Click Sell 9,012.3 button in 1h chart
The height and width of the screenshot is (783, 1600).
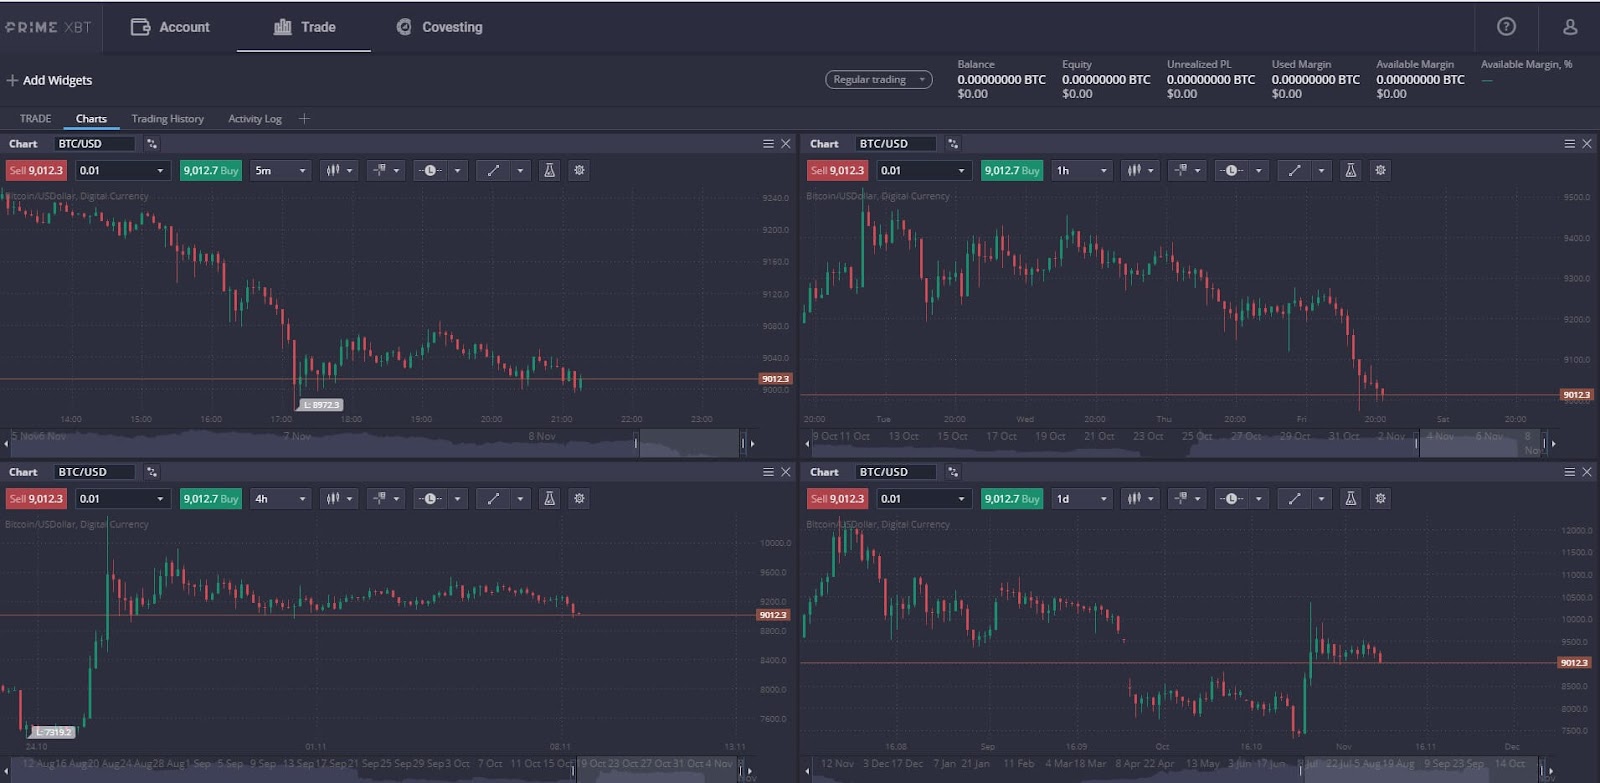tap(838, 171)
